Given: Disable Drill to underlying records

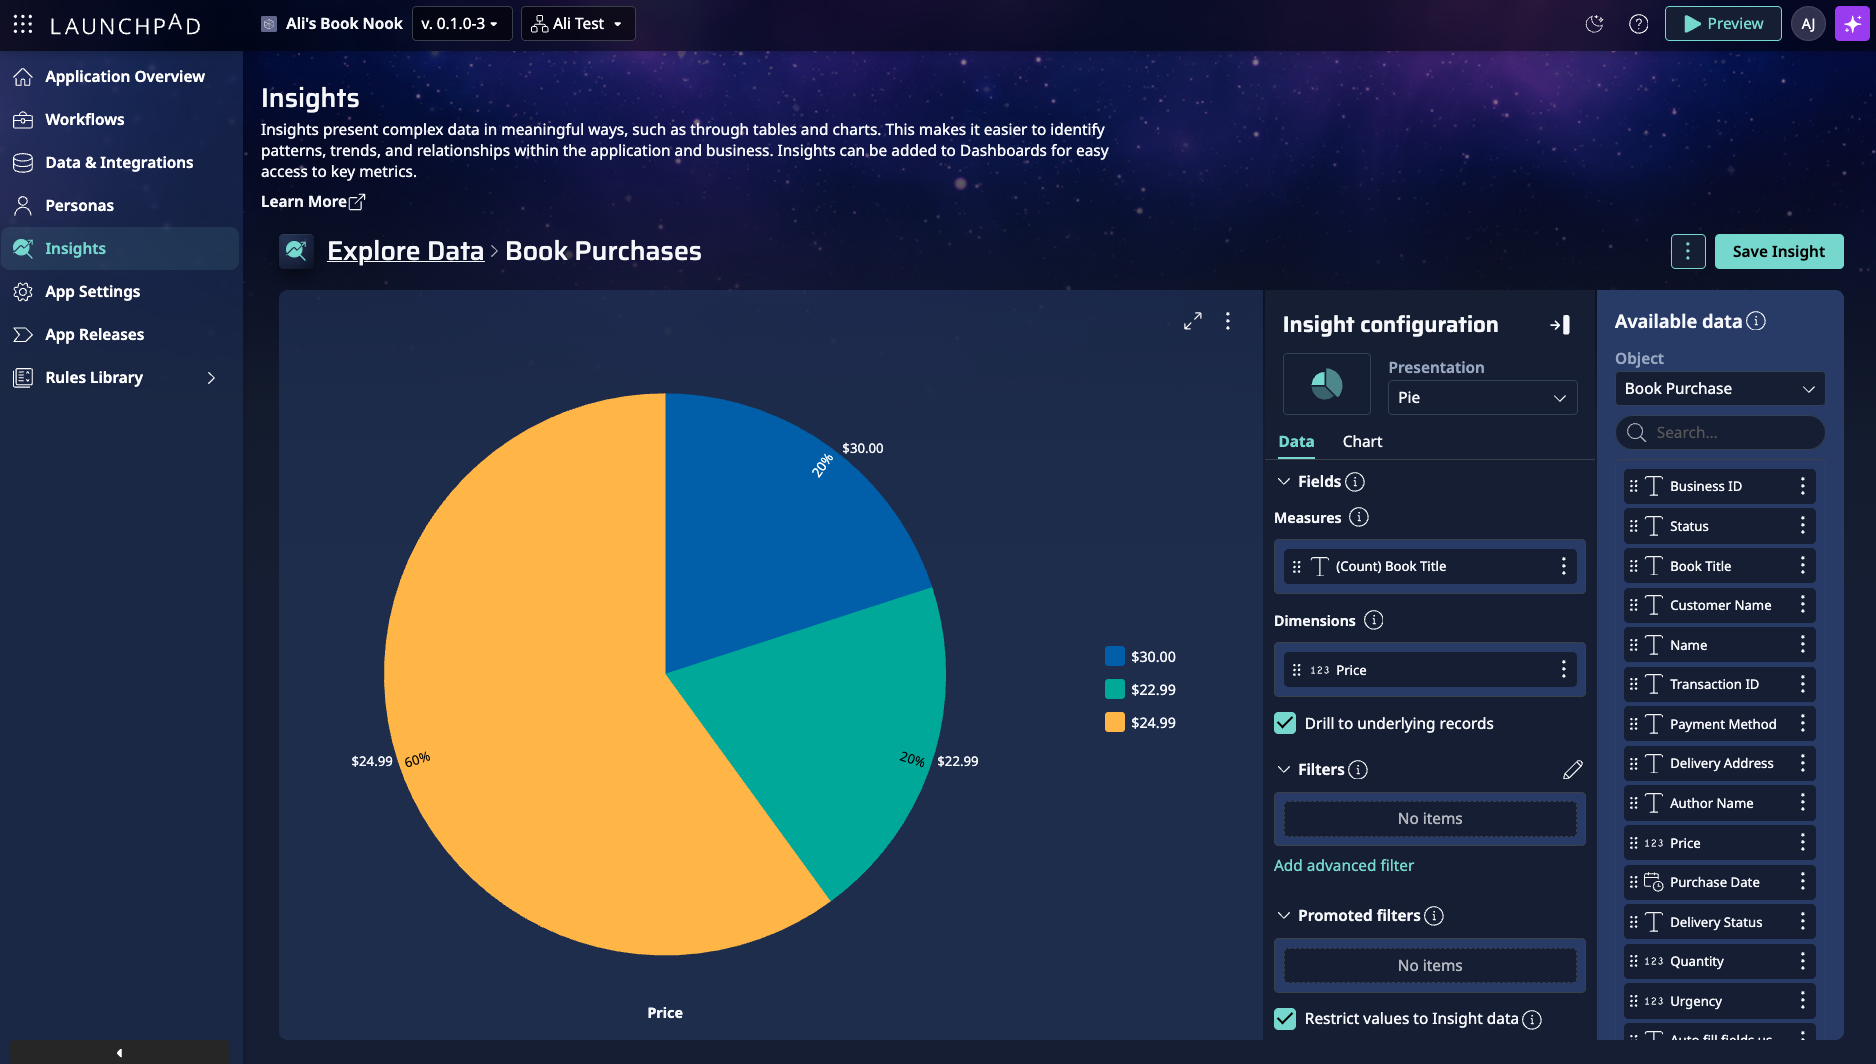Looking at the screenshot, I should (1284, 722).
